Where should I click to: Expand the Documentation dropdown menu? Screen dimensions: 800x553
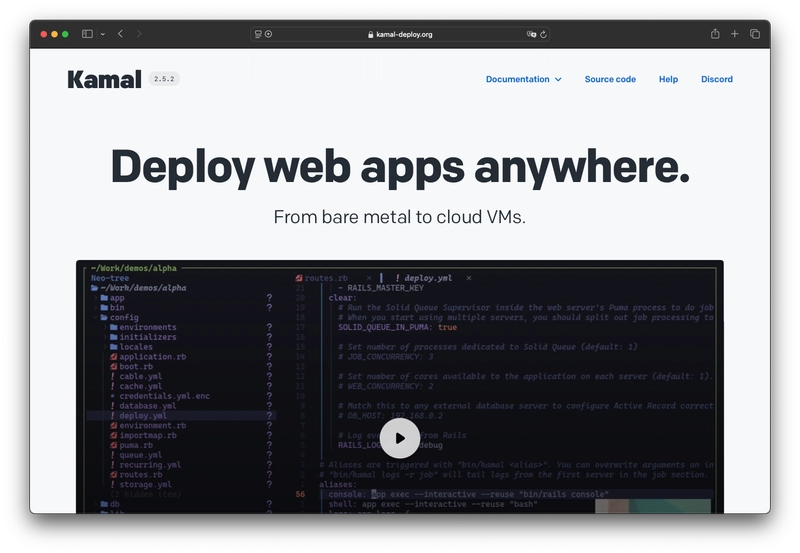point(523,79)
